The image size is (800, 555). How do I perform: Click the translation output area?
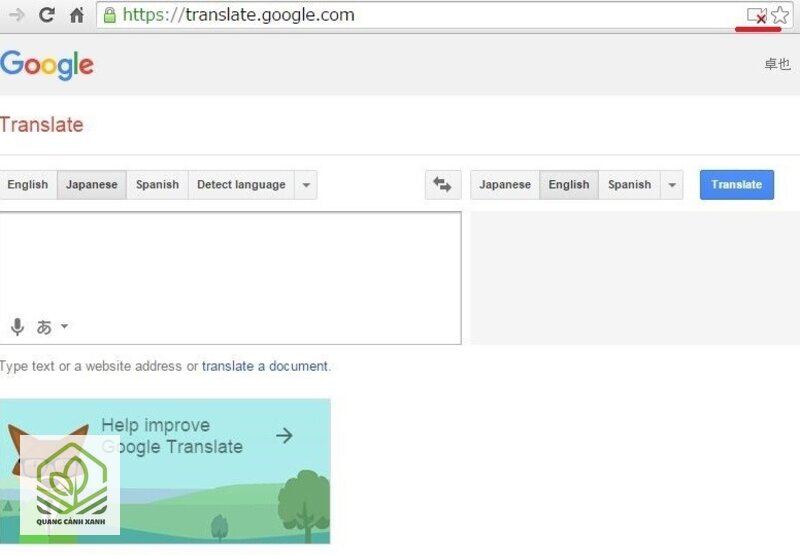pos(635,278)
